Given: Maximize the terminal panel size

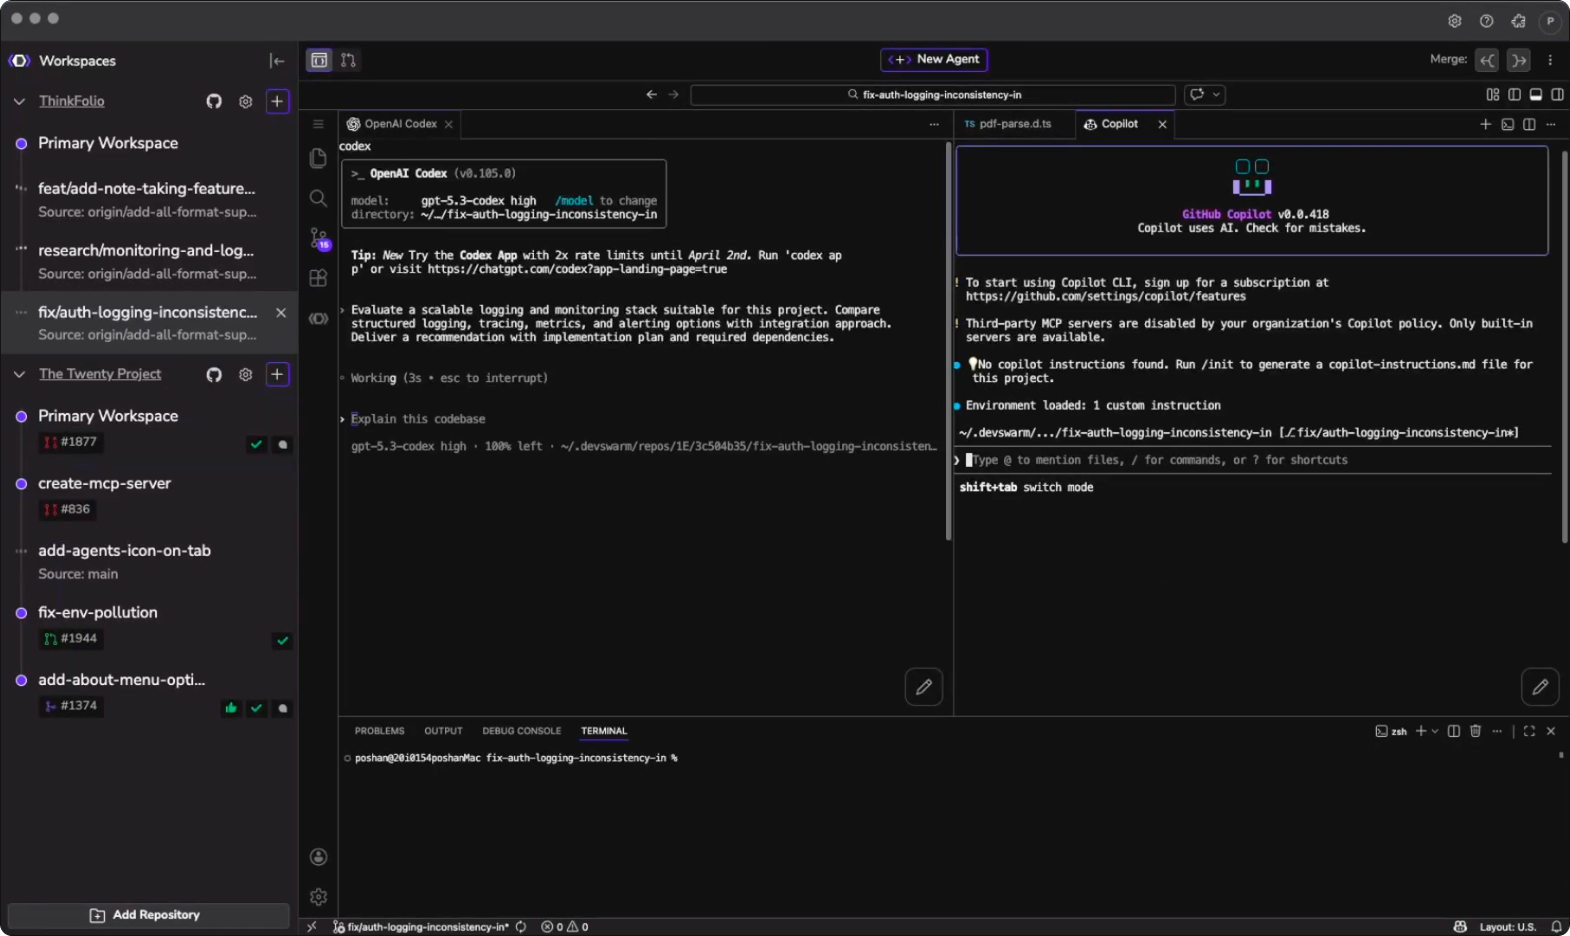Looking at the screenshot, I should 1529,731.
